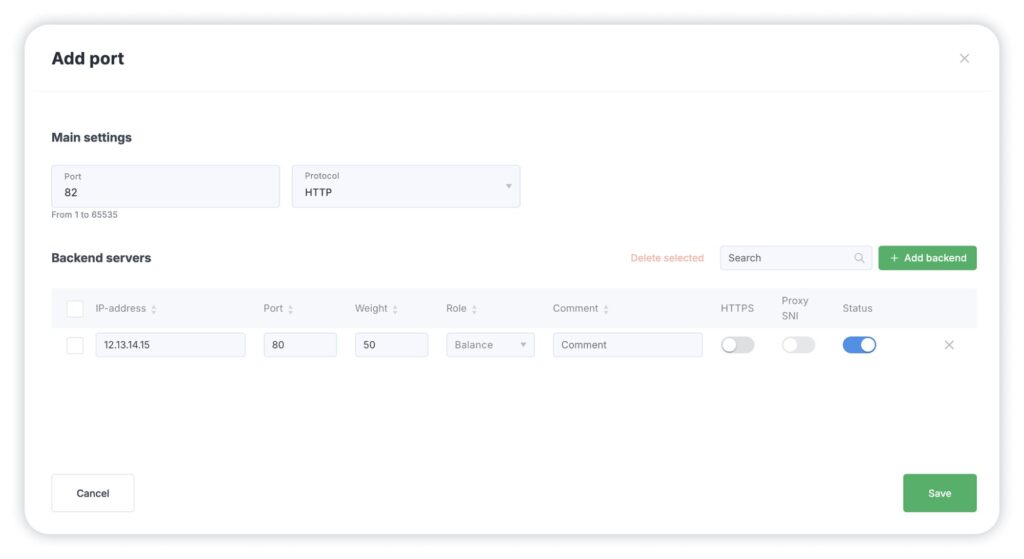
Task: Enable the HTTPS toggle for backend
Action: pos(737,345)
